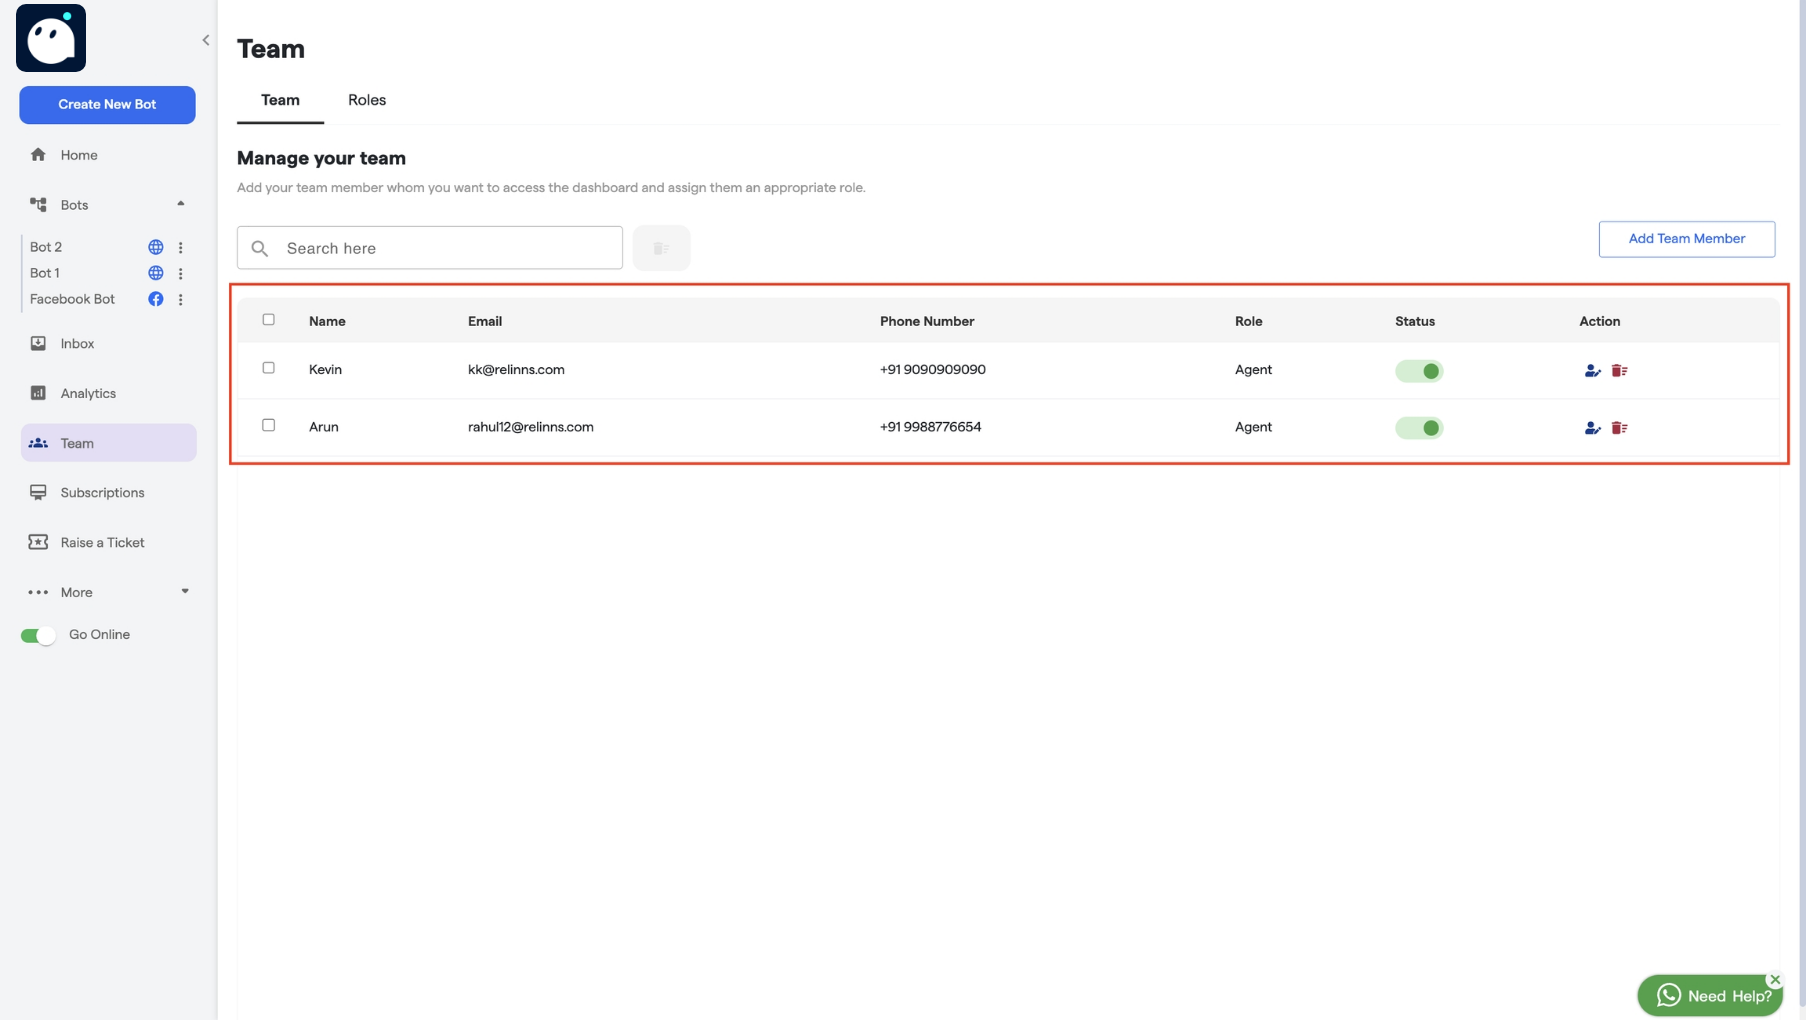Click Arun's Agent role cell
Viewport: 1806px width, 1020px height.
(1253, 427)
